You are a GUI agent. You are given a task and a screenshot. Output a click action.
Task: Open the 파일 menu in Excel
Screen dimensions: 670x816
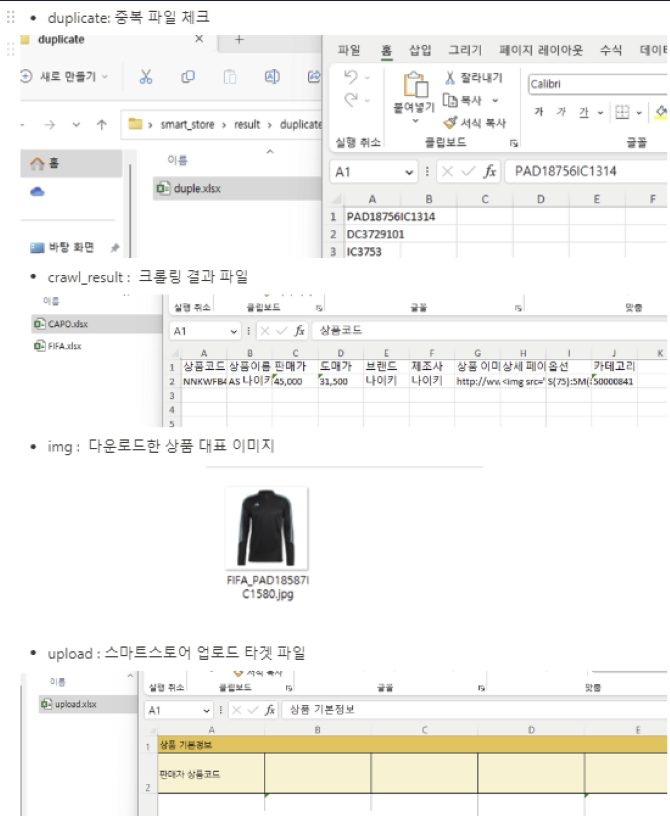click(349, 50)
